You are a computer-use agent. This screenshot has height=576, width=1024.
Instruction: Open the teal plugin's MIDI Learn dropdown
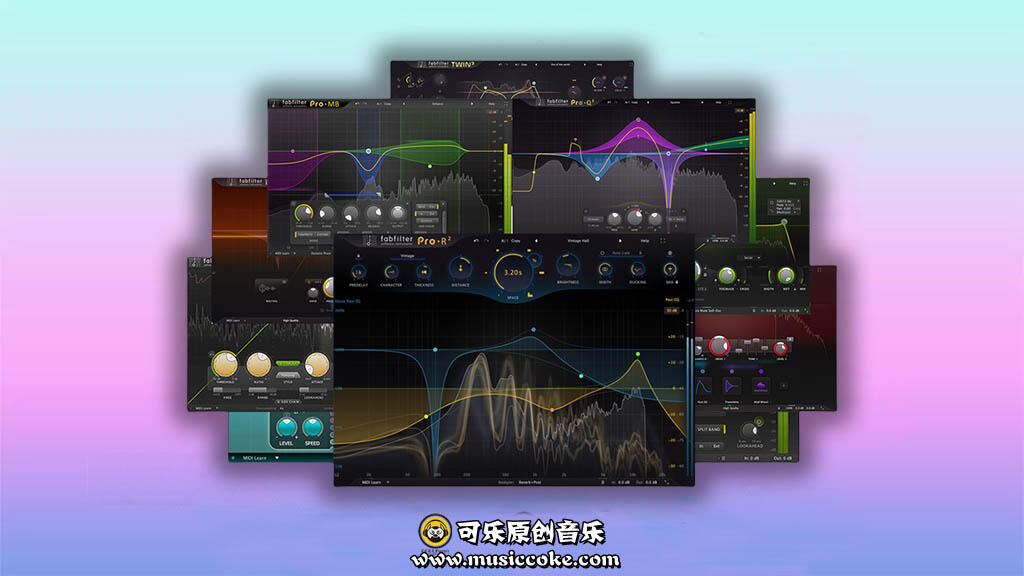point(259,458)
